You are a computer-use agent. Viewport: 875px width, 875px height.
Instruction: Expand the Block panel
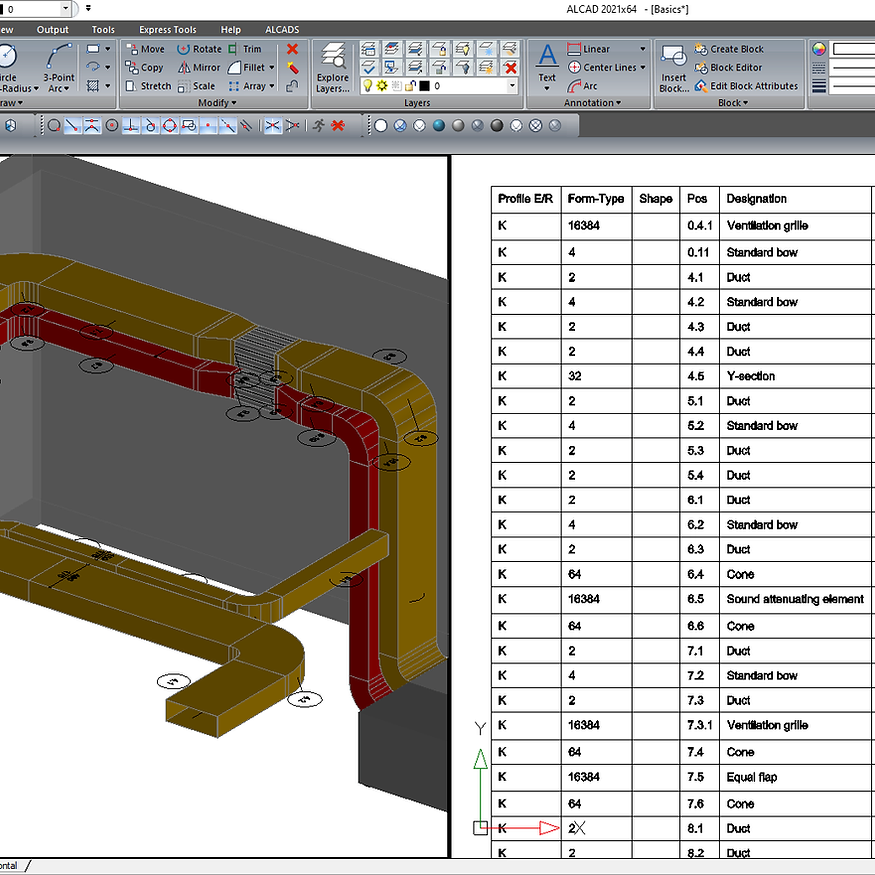733,103
